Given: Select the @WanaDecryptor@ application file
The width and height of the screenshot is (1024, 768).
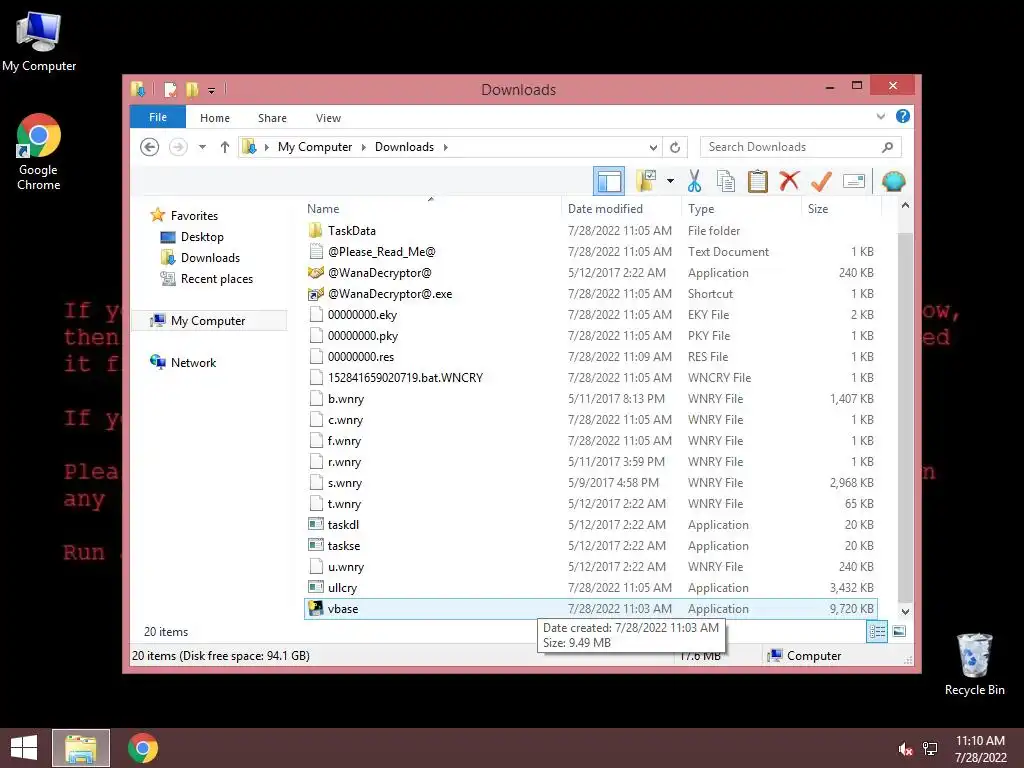Looking at the screenshot, I should coord(591,272).
